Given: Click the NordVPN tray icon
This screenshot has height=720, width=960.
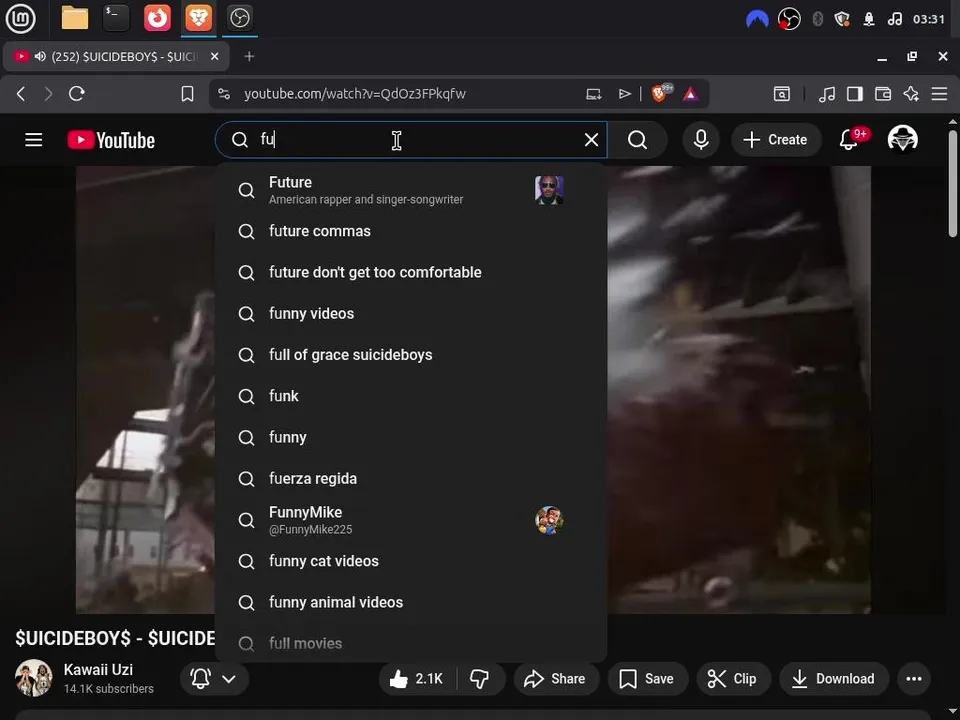Looking at the screenshot, I should click(x=757, y=19).
